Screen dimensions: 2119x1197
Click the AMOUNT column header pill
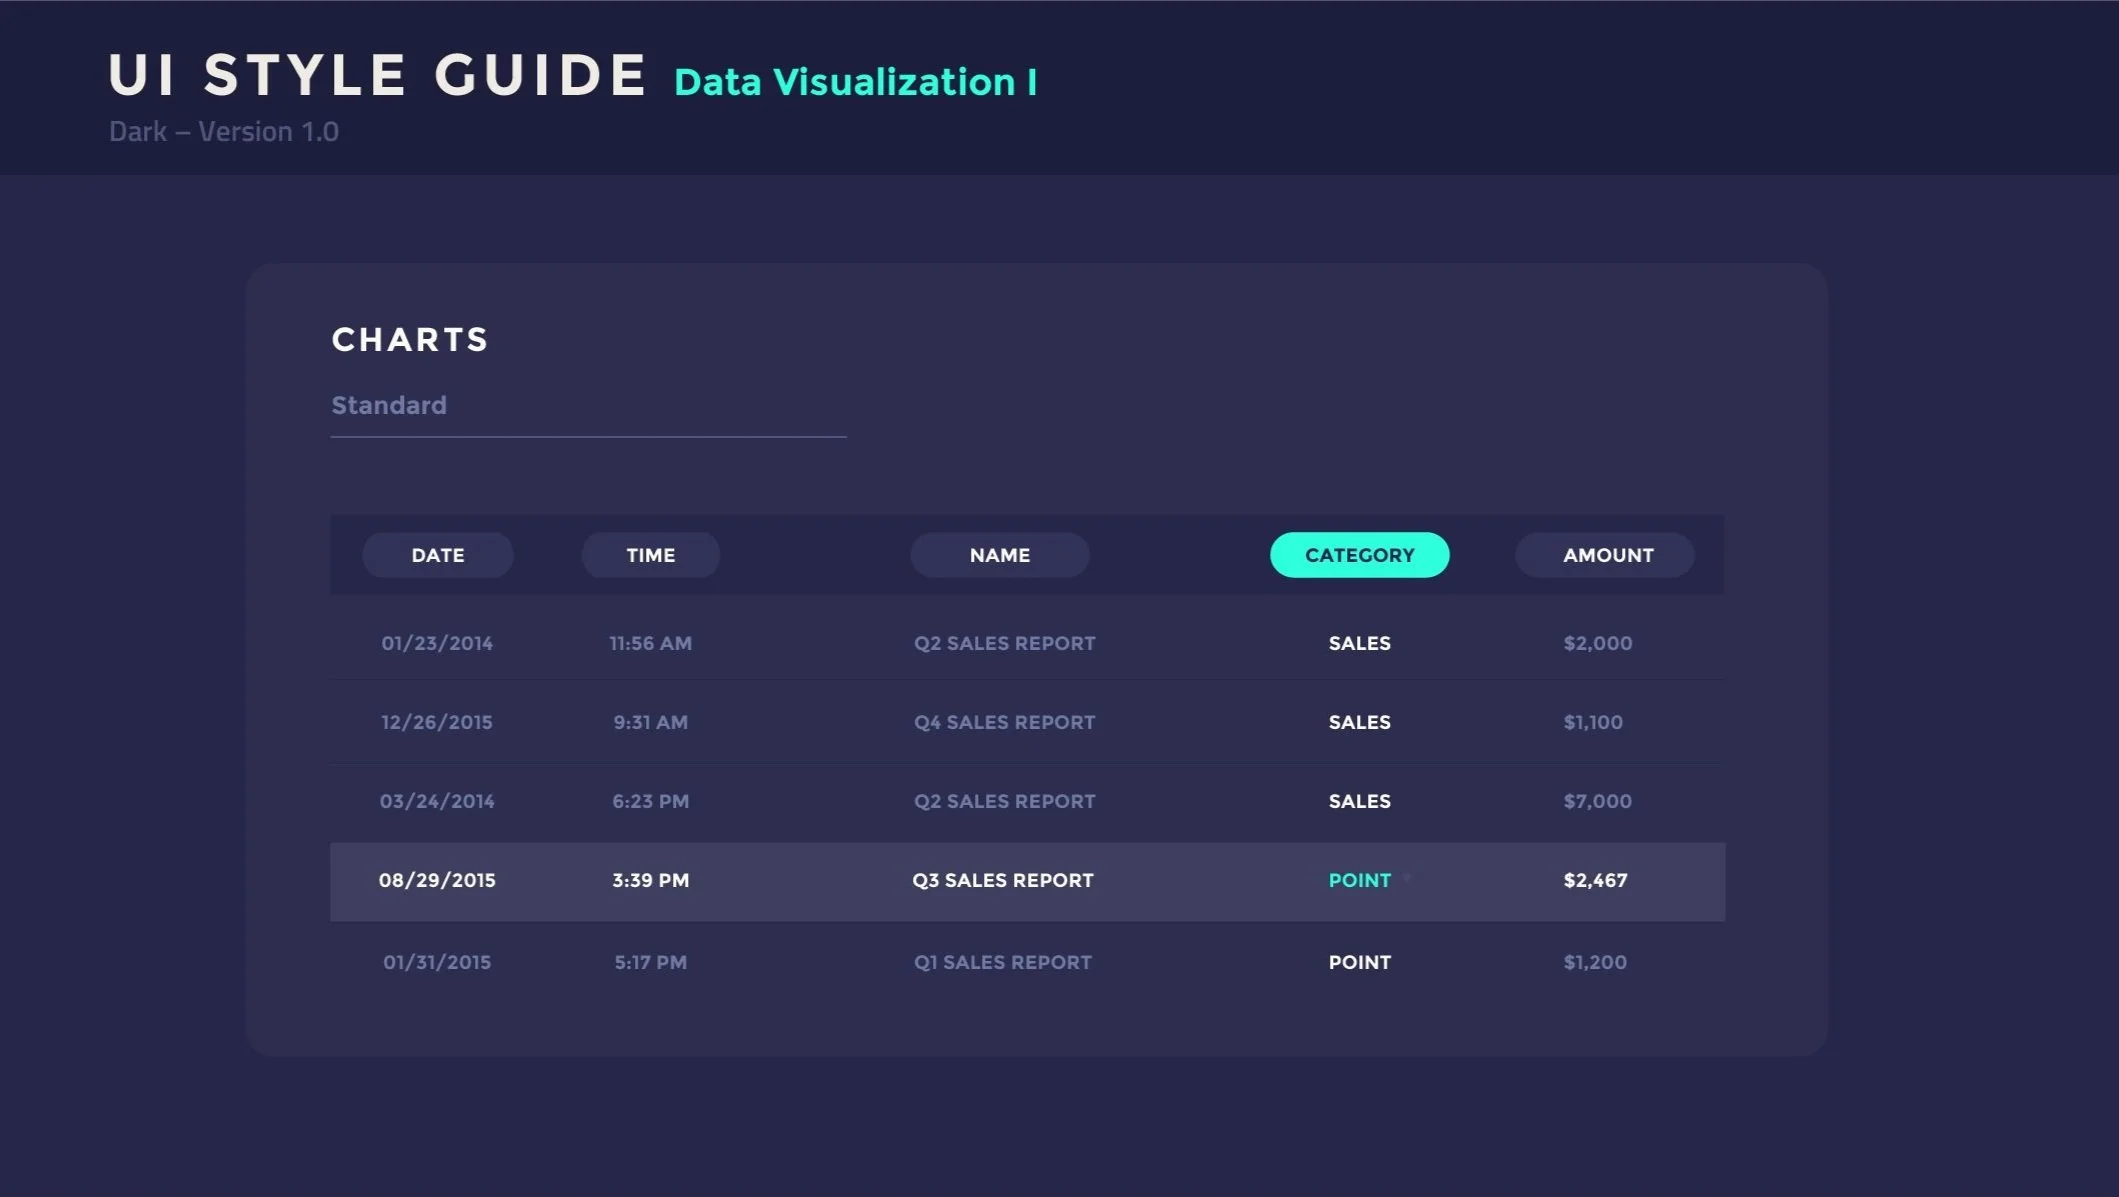1605,555
